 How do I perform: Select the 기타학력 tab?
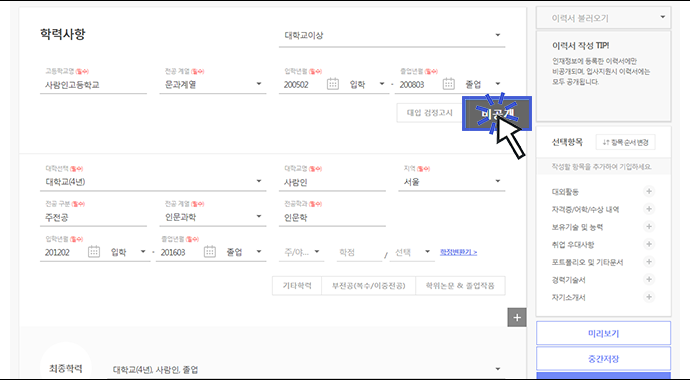point(297,286)
